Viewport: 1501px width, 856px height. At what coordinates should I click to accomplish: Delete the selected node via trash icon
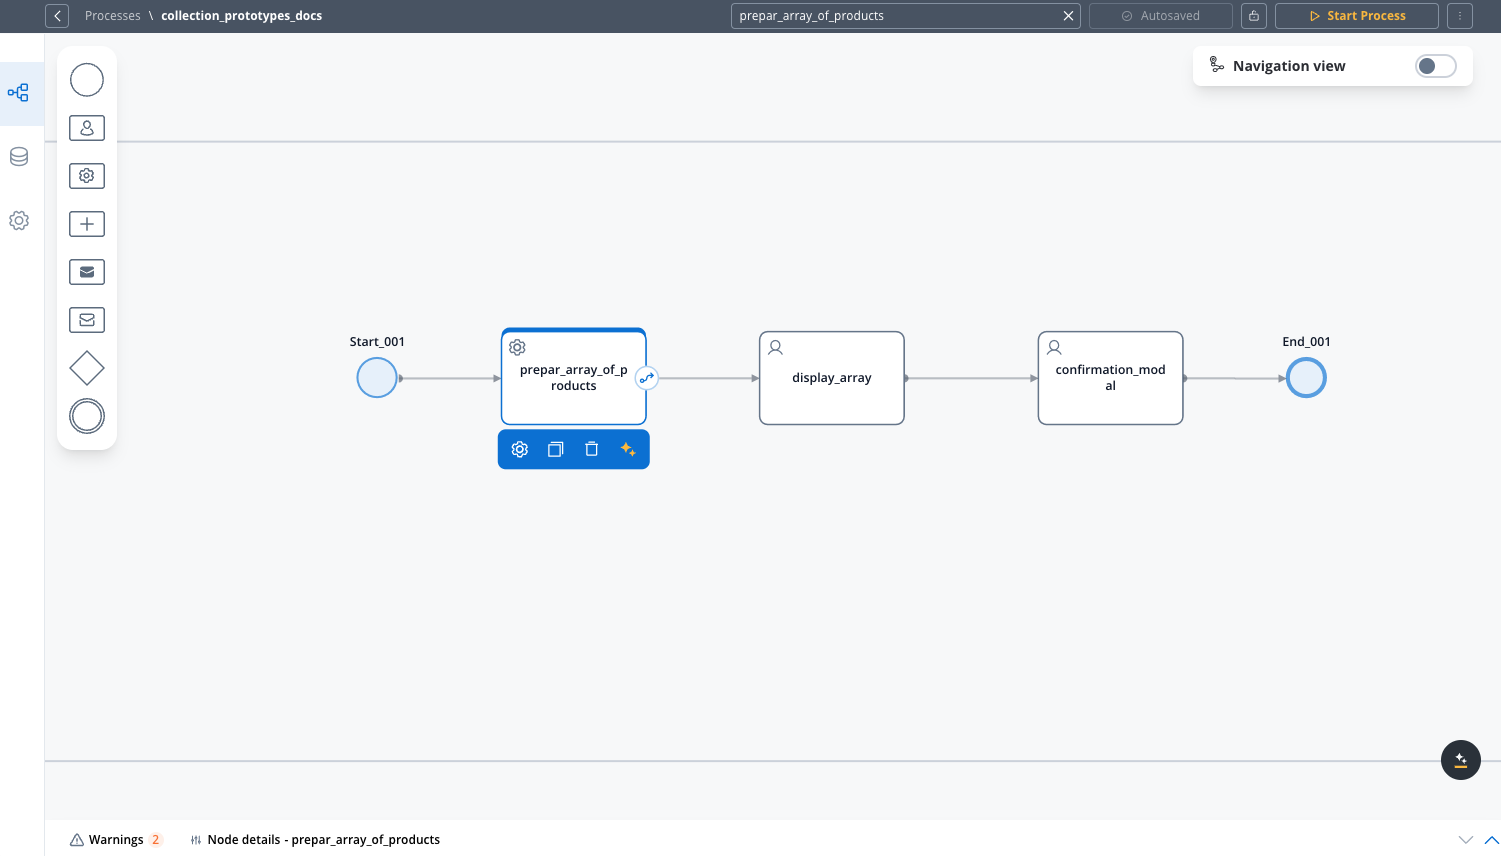coord(592,450)
